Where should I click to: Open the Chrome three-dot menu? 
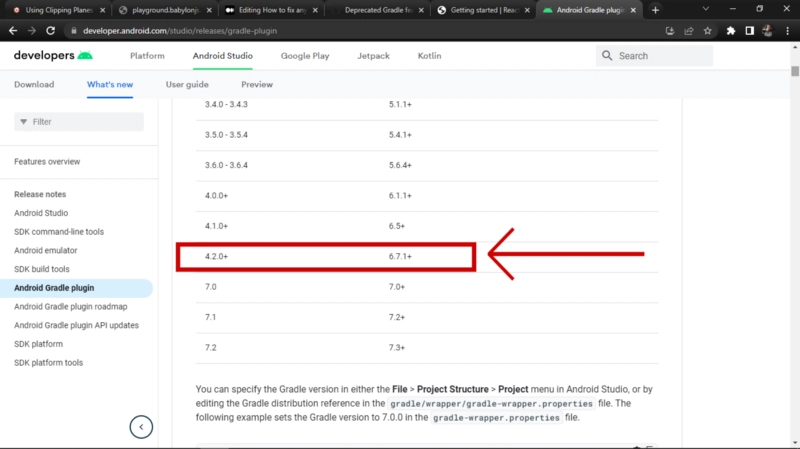[x=788, y=31]
